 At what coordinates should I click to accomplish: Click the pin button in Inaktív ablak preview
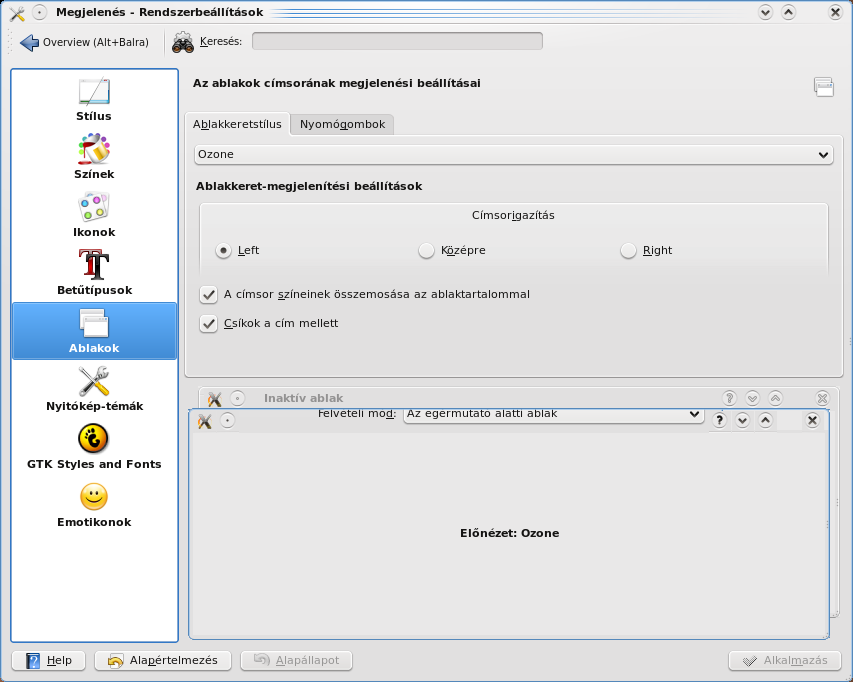237,398
